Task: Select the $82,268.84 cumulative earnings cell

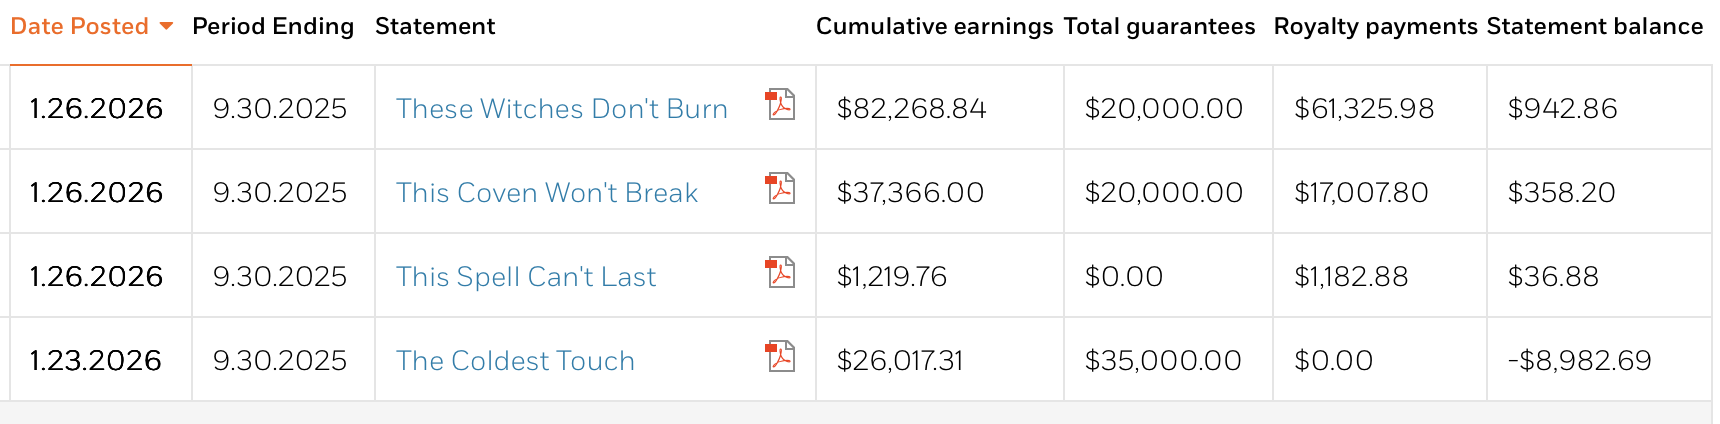Action: 940,108
